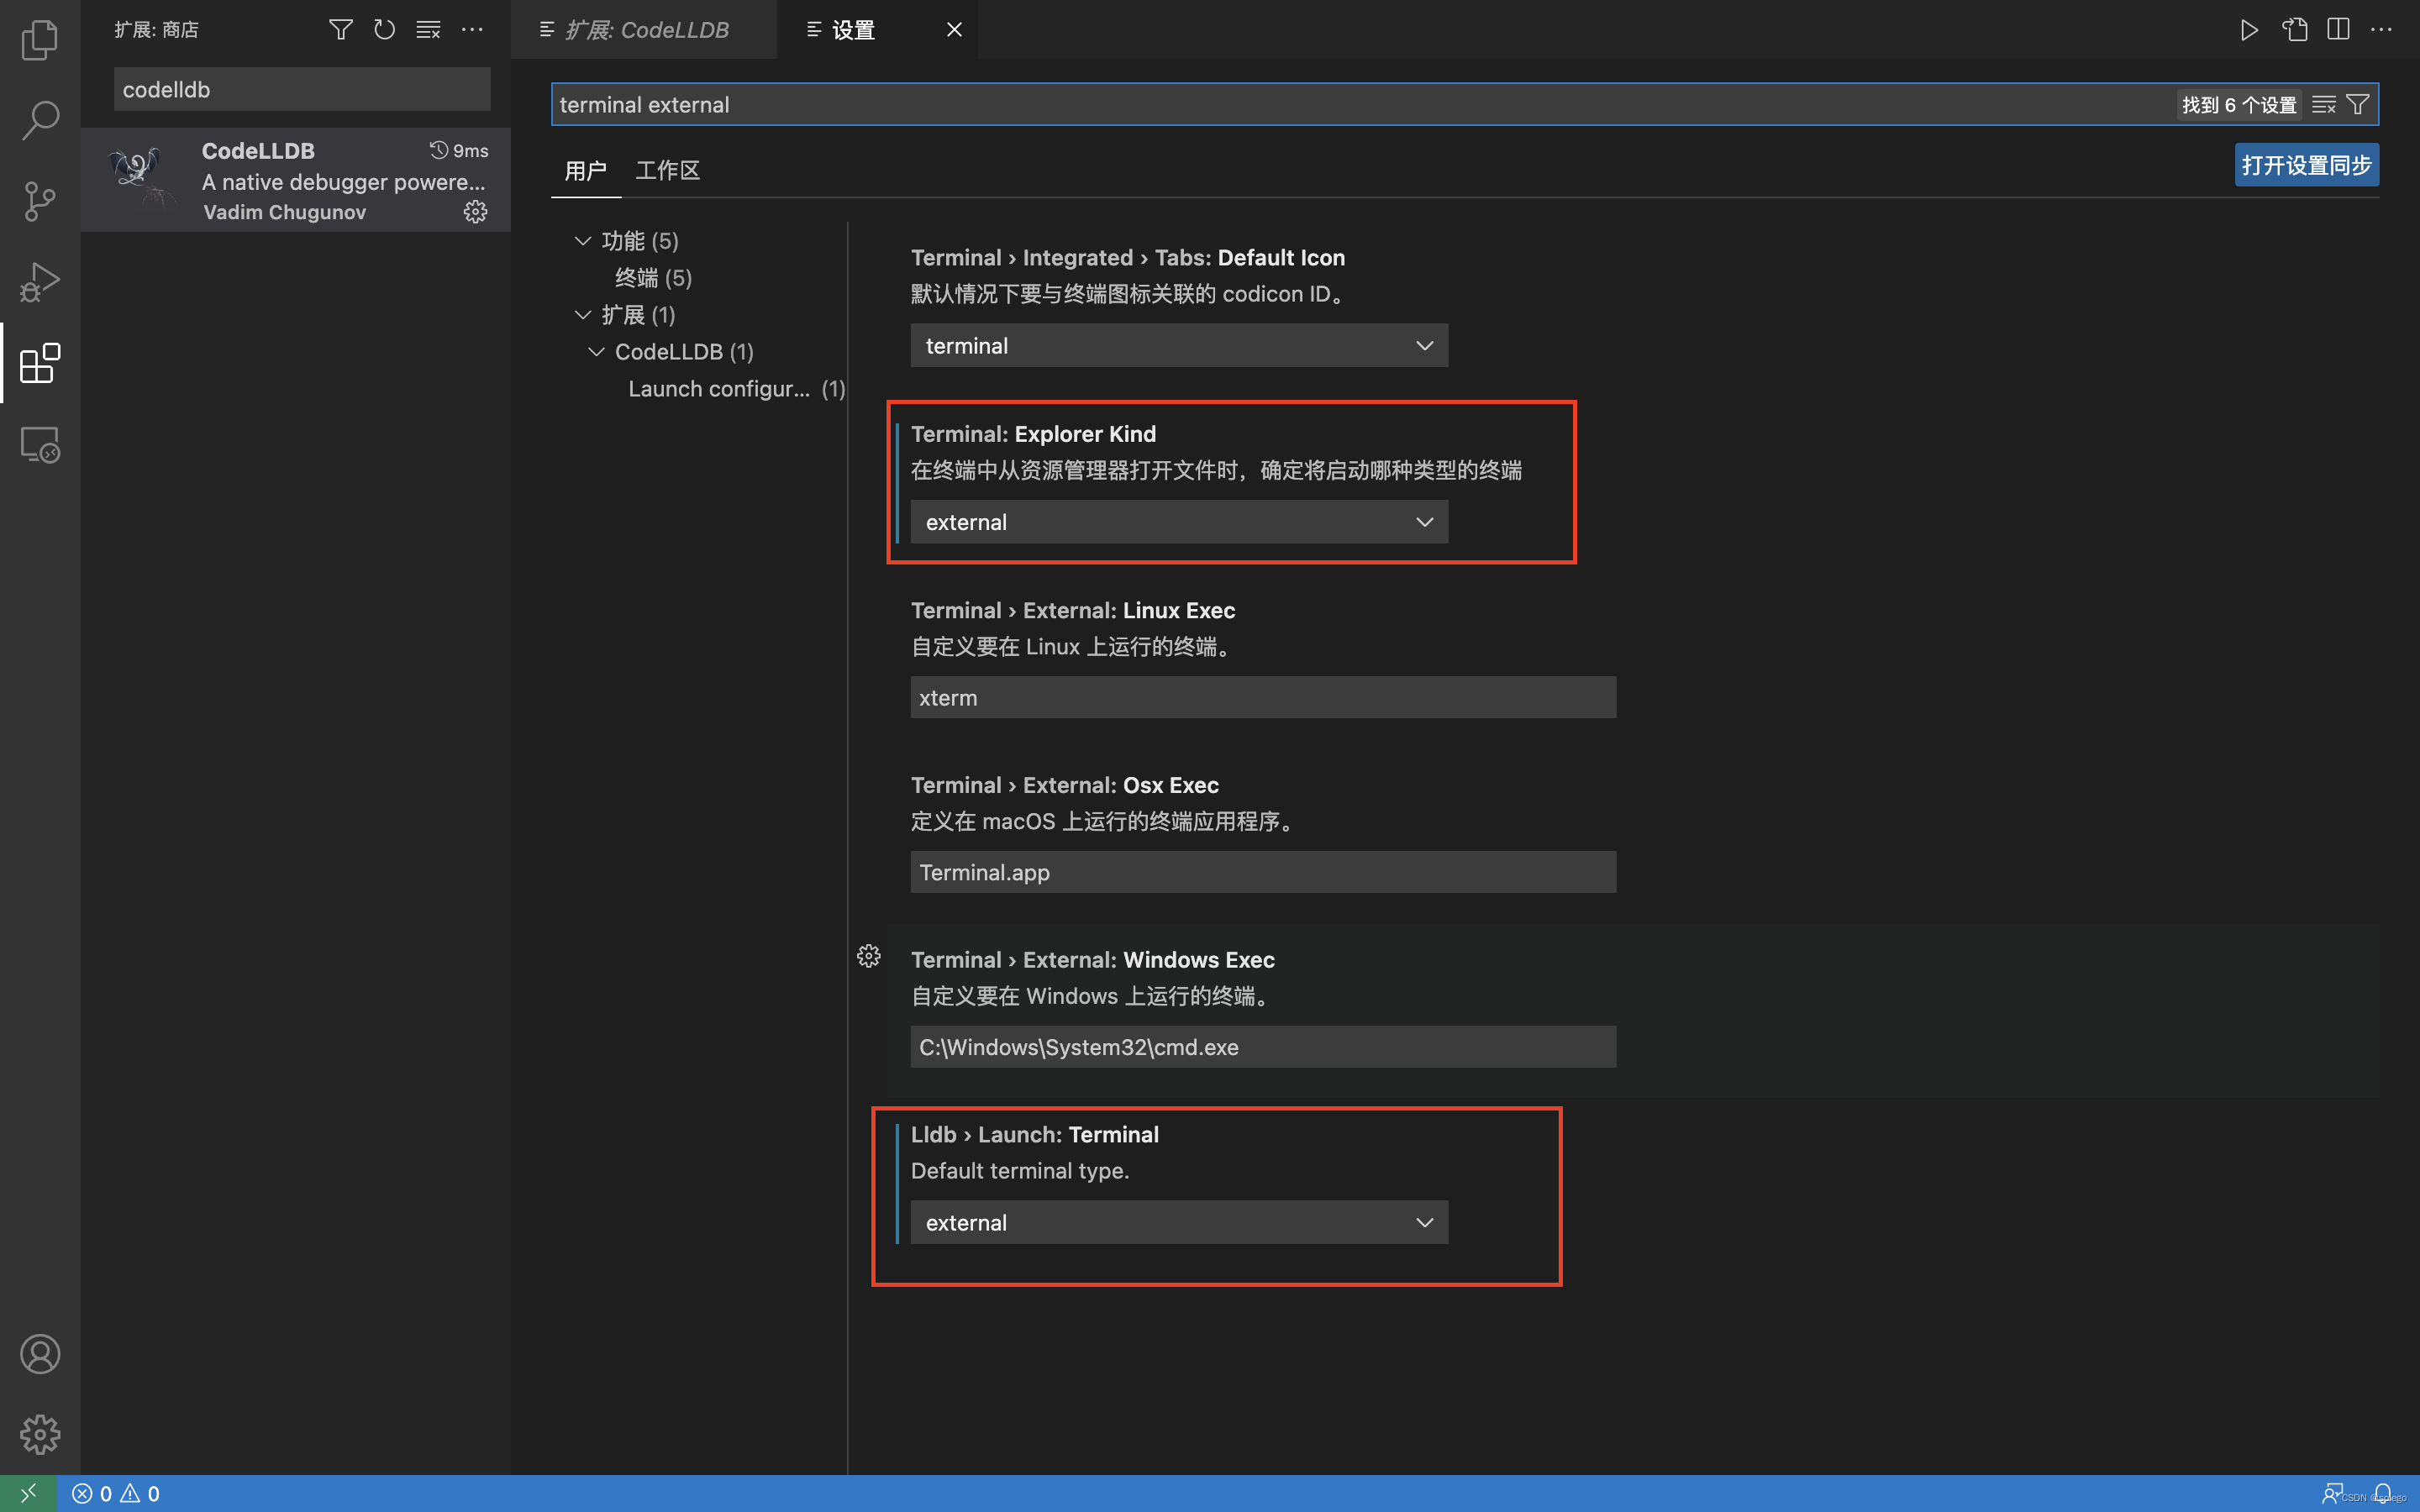The width and height of the screenshot is (2420, 1512).
Task: Open the Run and Debug view
Action: click(x=40, y=282)
